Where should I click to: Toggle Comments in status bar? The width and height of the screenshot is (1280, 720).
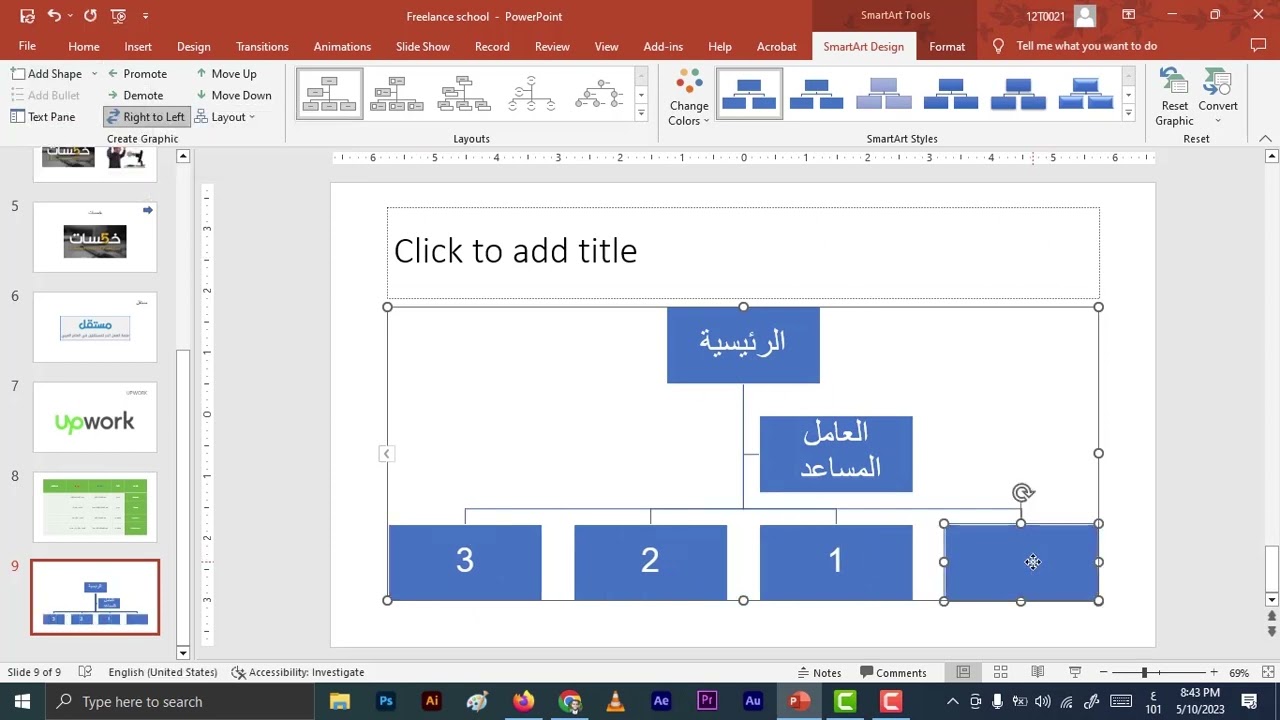pos(893,673)
